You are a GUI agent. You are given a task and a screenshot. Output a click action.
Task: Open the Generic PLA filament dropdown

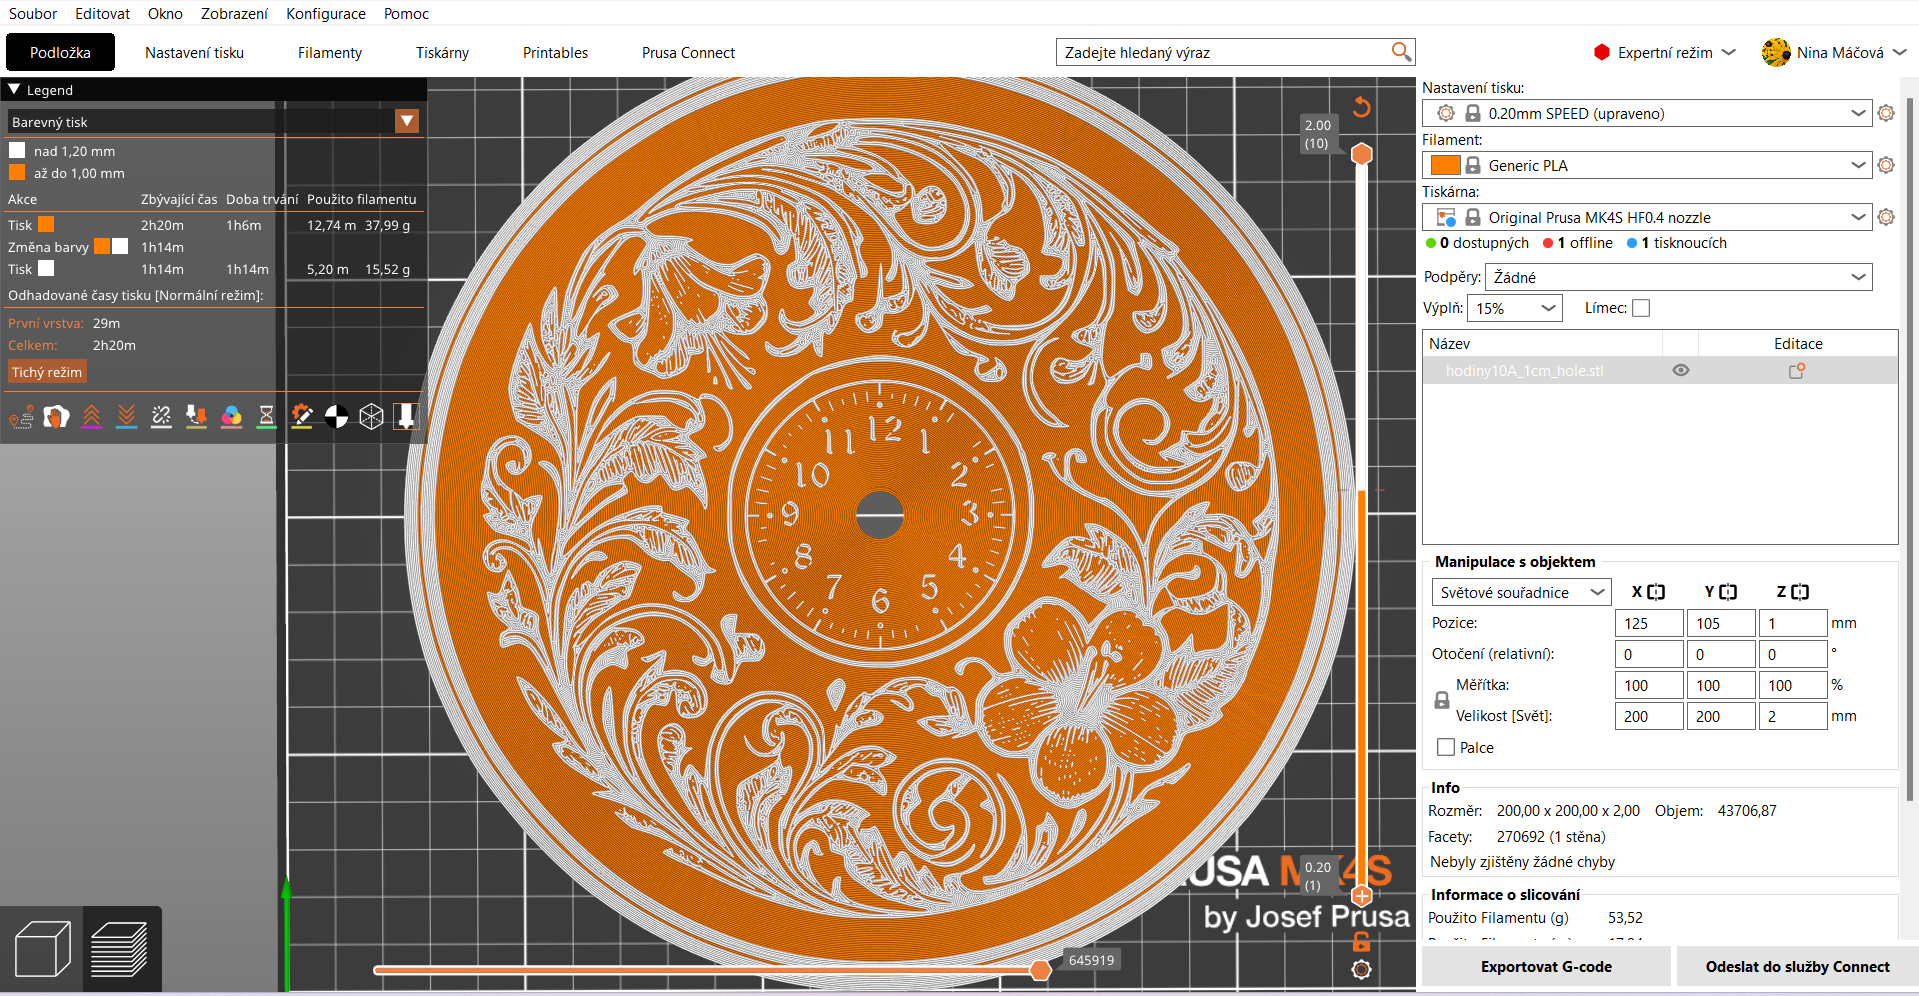[x=1647, y=165]
